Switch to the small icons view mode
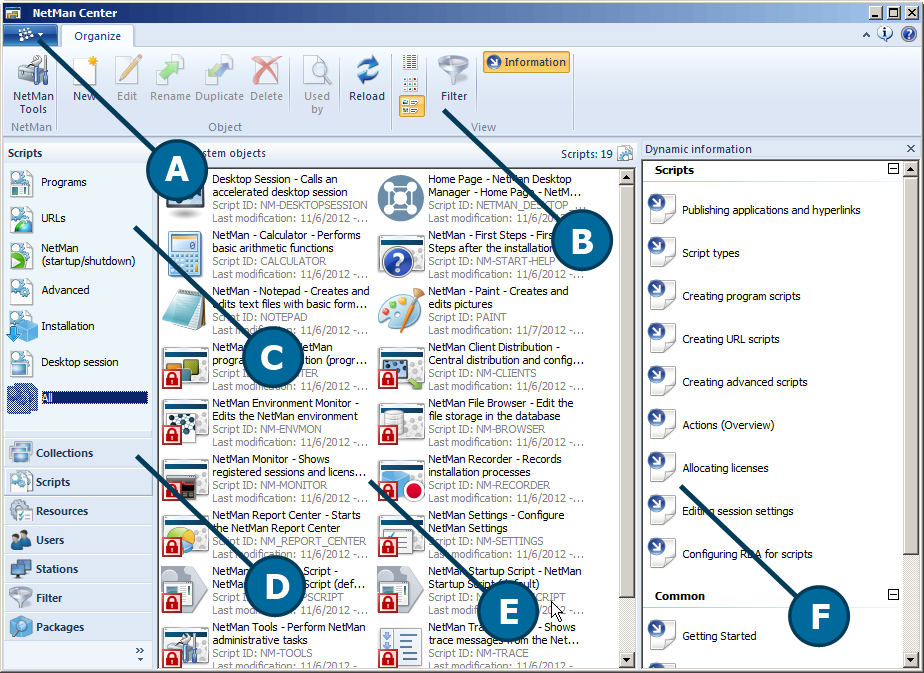 [411, 84]
